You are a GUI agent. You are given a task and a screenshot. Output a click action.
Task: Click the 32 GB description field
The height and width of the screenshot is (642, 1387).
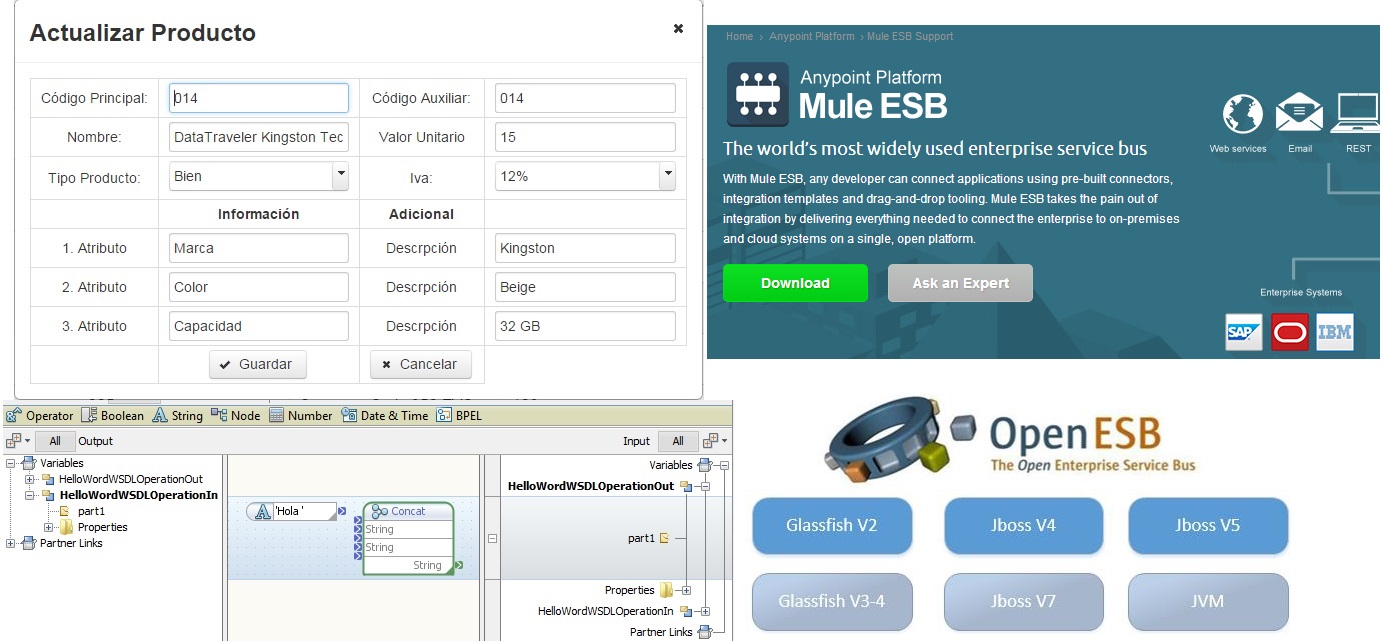[585, 326]
